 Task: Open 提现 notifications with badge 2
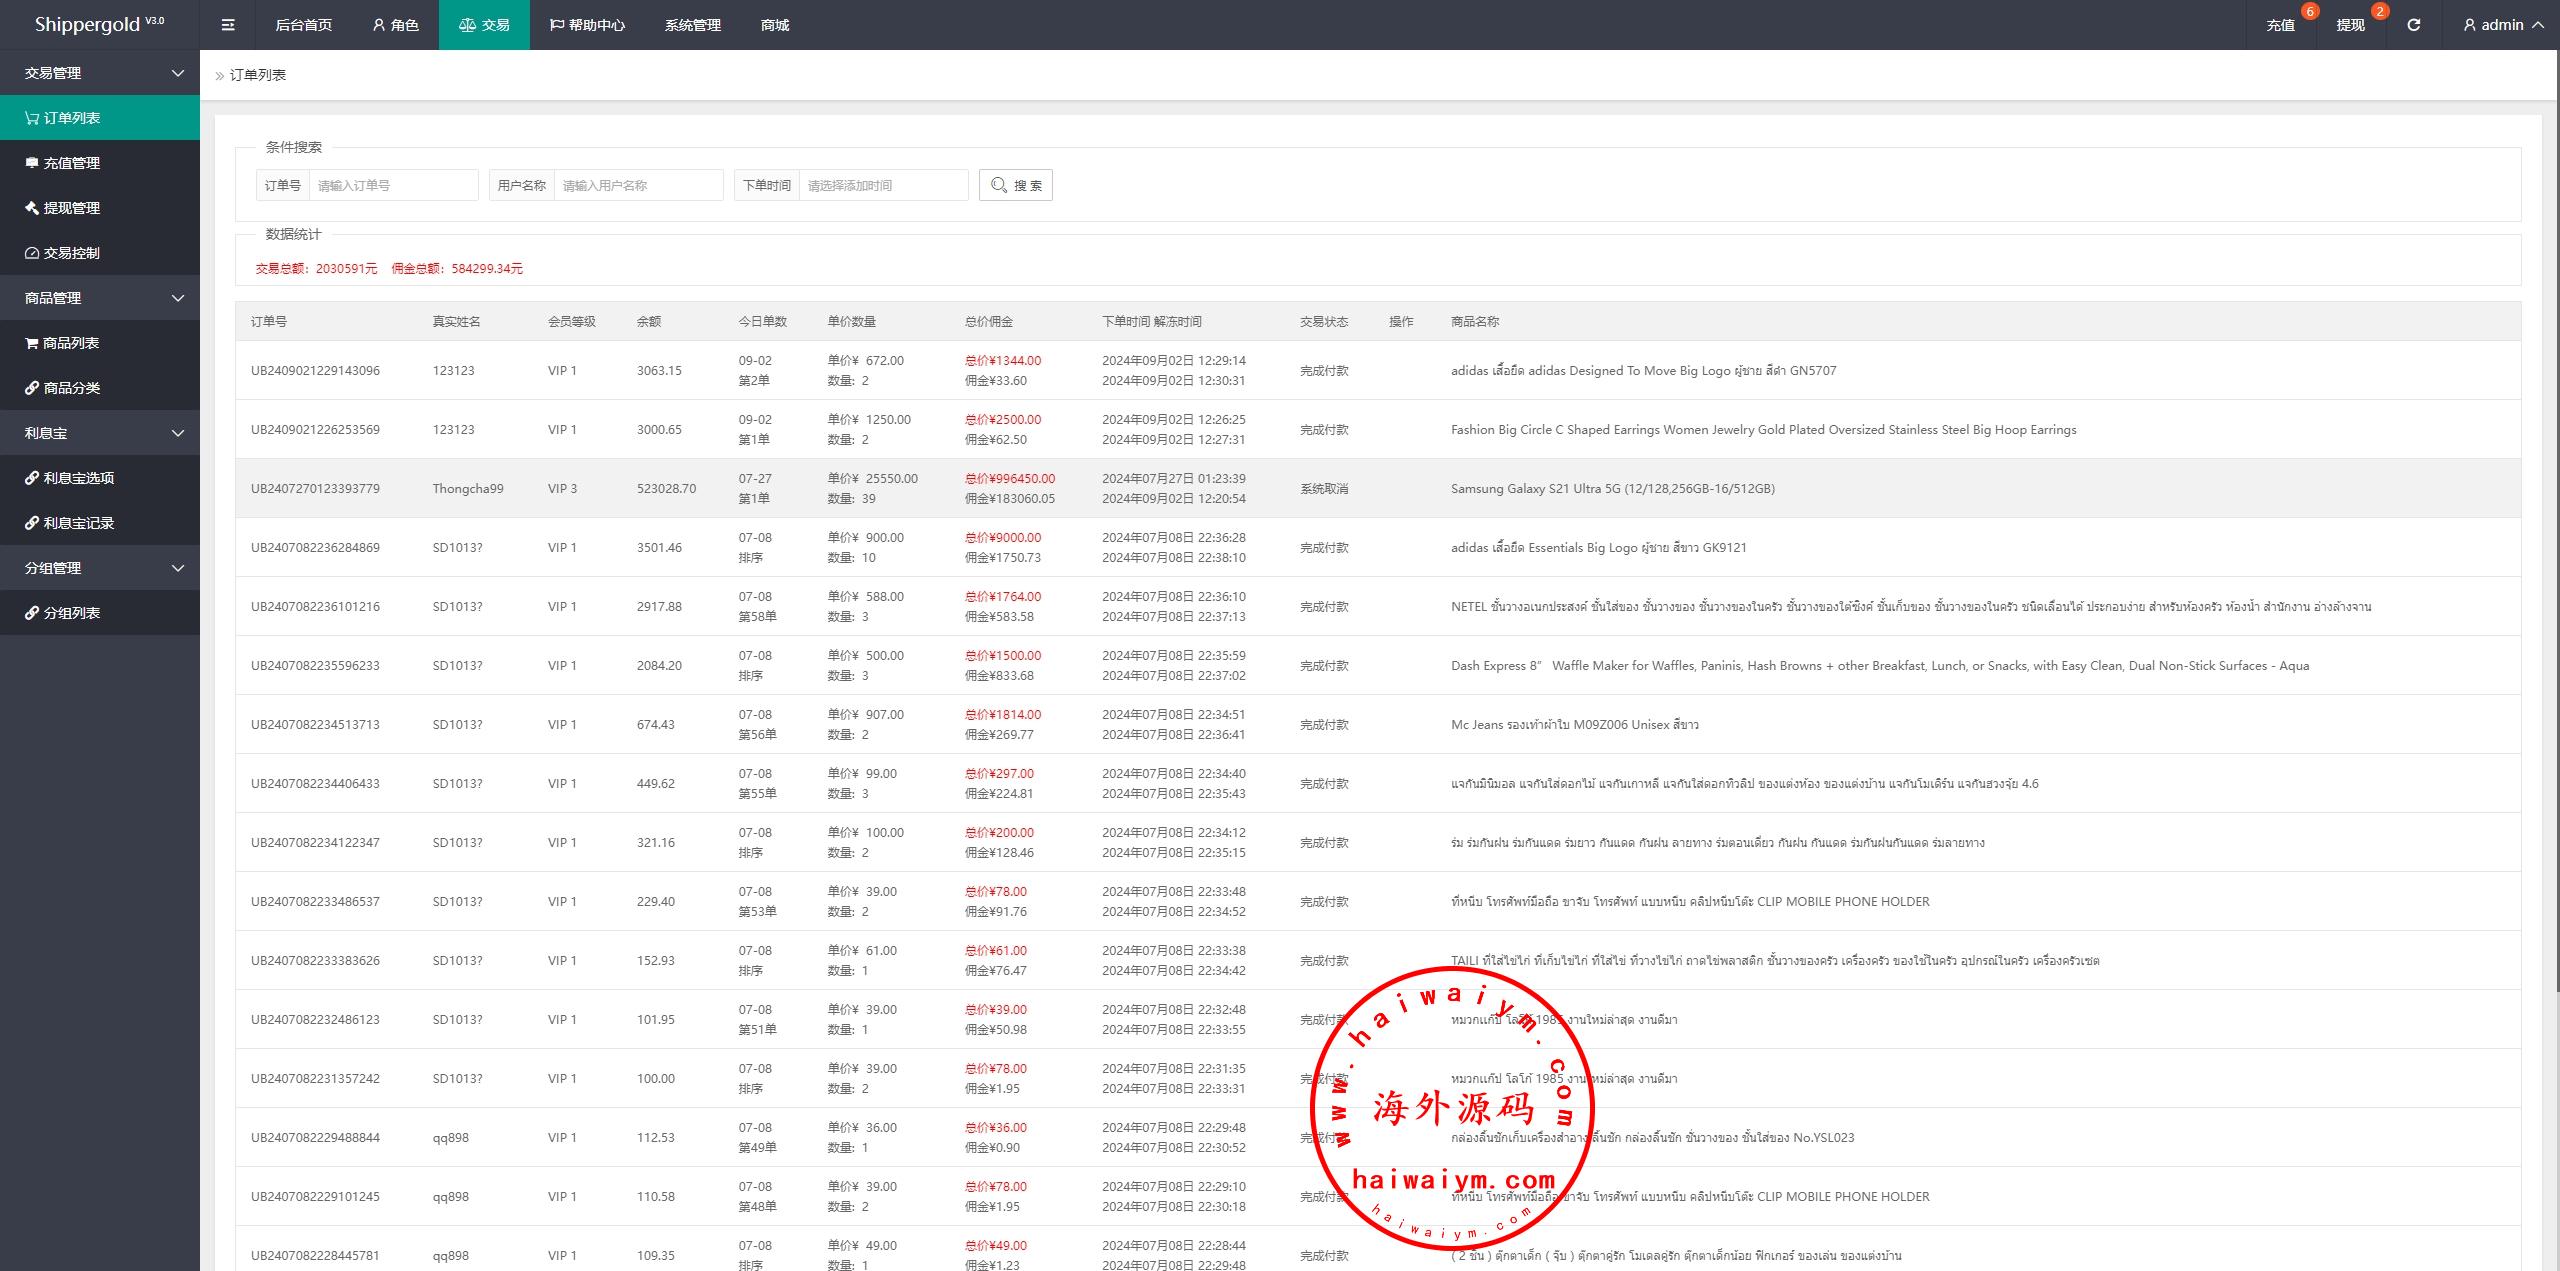point(2350,25)
